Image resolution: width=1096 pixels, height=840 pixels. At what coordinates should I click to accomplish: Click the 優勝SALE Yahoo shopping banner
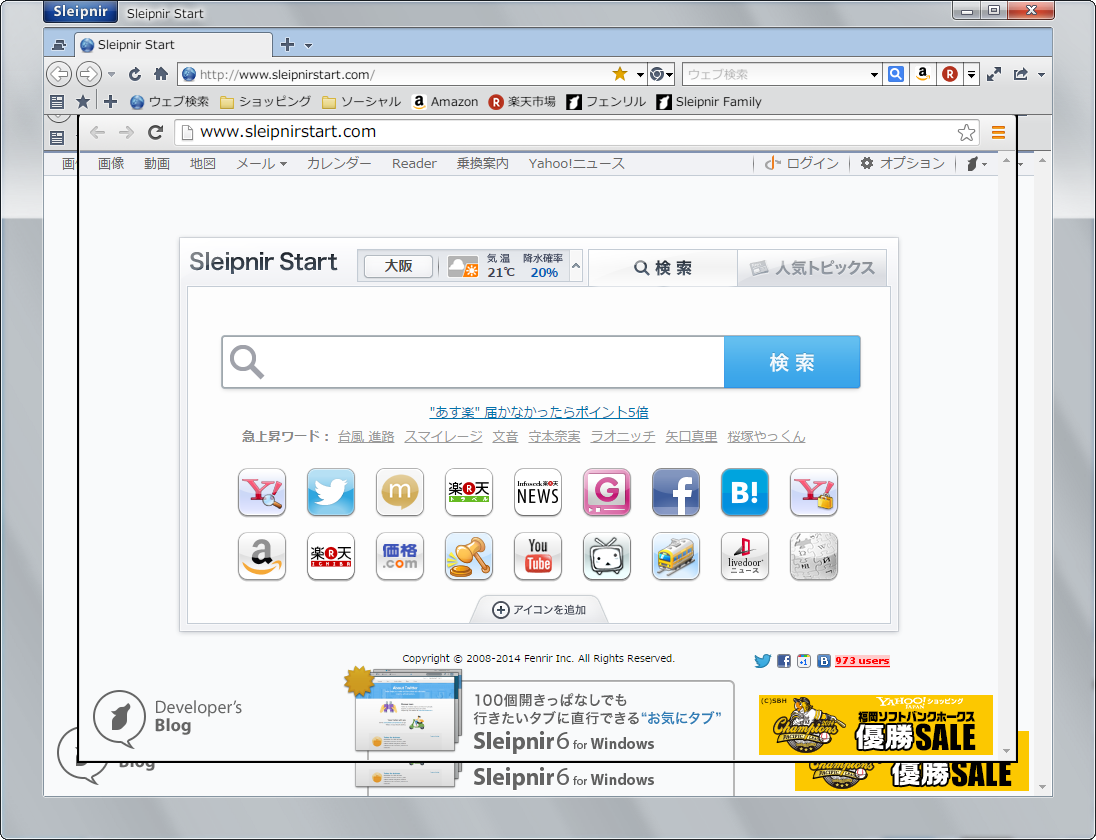click(x=876, y=725)
